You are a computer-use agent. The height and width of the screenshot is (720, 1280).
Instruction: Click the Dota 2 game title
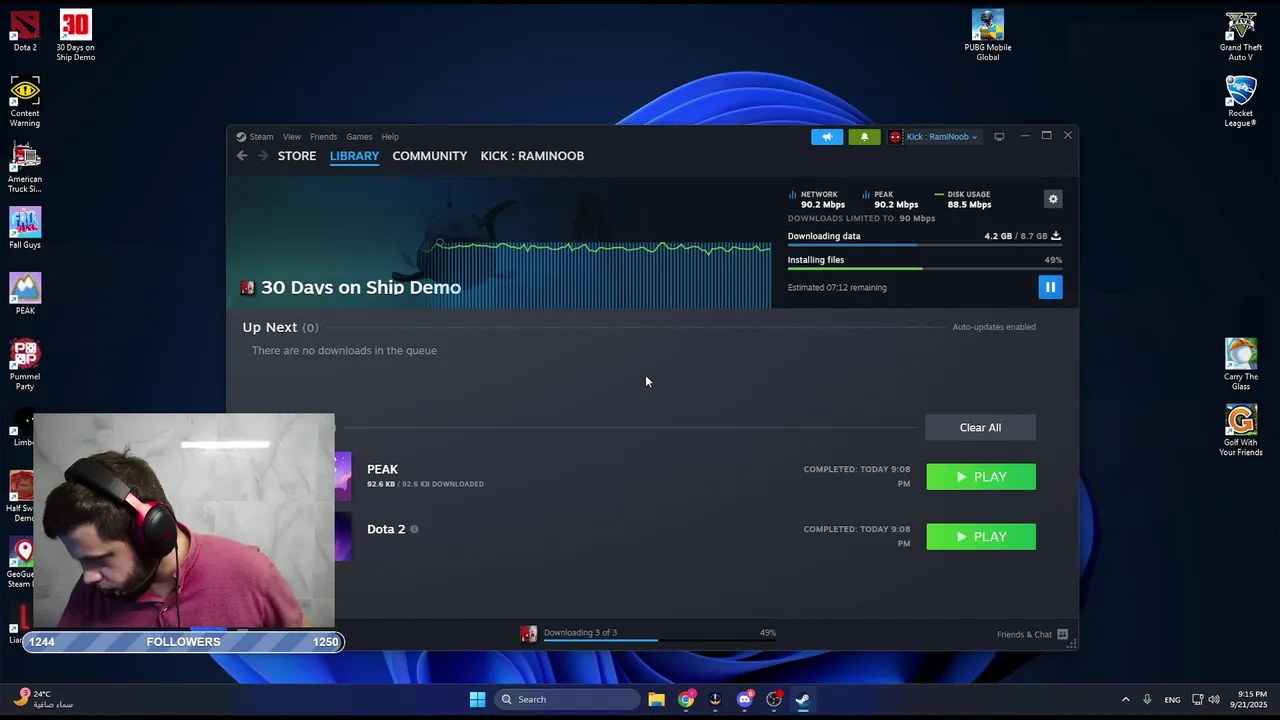386,529
